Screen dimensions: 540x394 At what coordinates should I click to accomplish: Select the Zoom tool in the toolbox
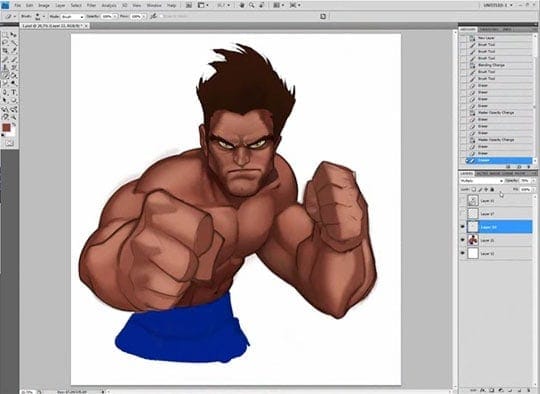(x=13, y=117)
